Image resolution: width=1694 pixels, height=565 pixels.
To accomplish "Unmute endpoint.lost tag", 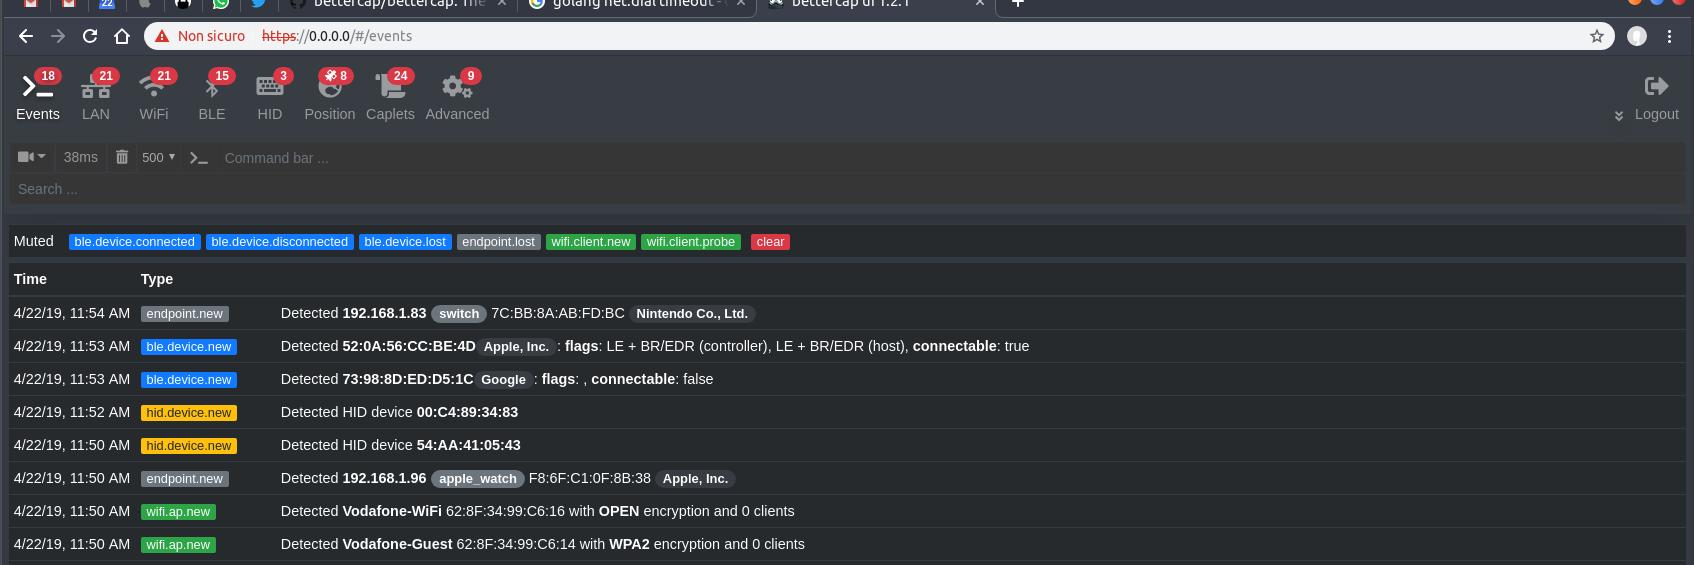I will 499,242.
